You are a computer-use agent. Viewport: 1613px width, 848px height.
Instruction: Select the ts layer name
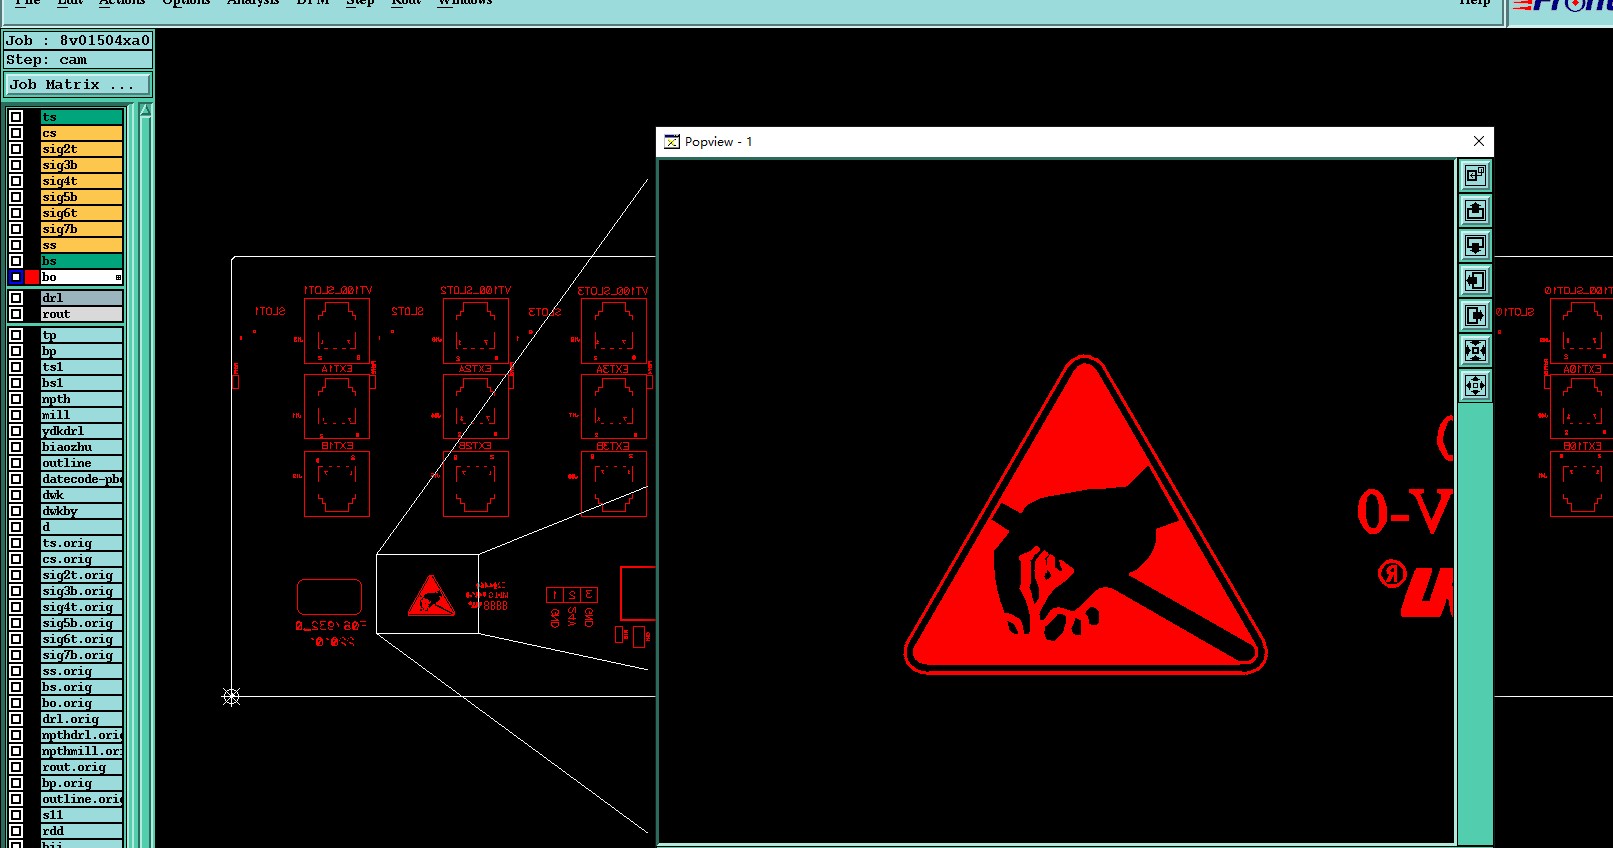[81, 117]
